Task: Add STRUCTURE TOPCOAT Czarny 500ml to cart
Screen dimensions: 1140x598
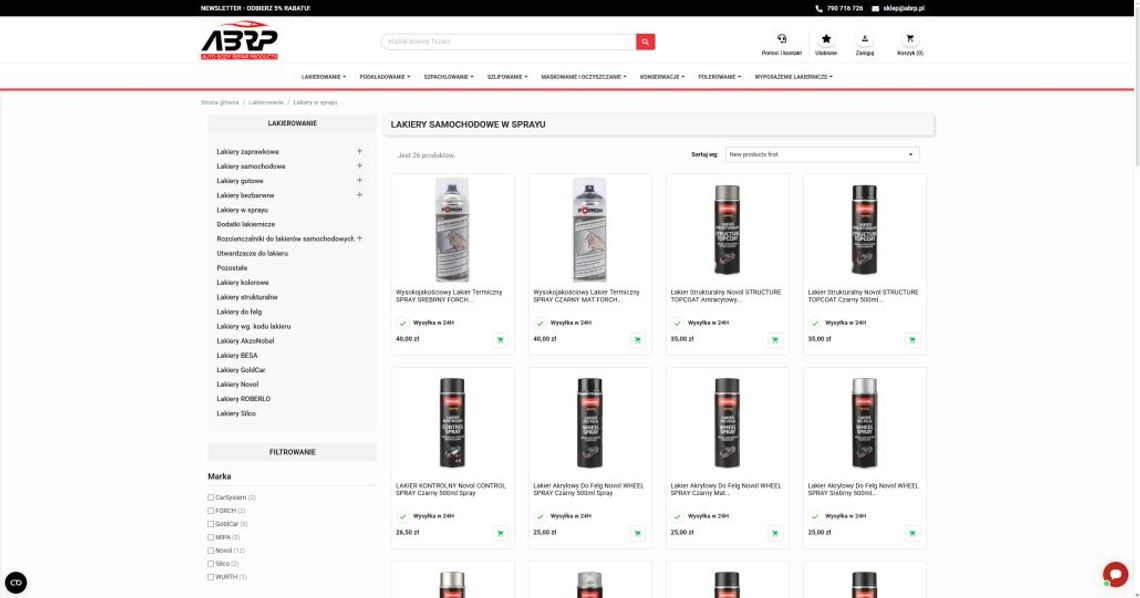Action: tap(912, 340)
